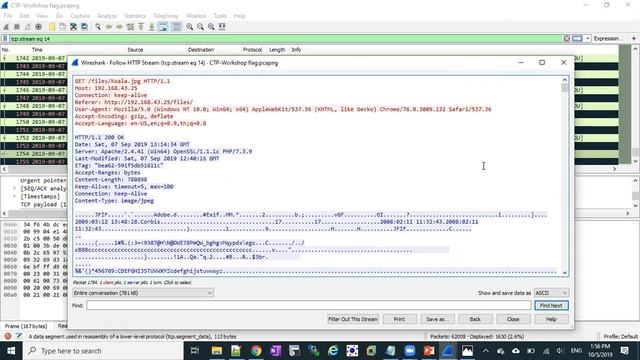The image size is (640, 360).
Task: Expand the Timestamps tree item
Action: (x=14, y=196)
